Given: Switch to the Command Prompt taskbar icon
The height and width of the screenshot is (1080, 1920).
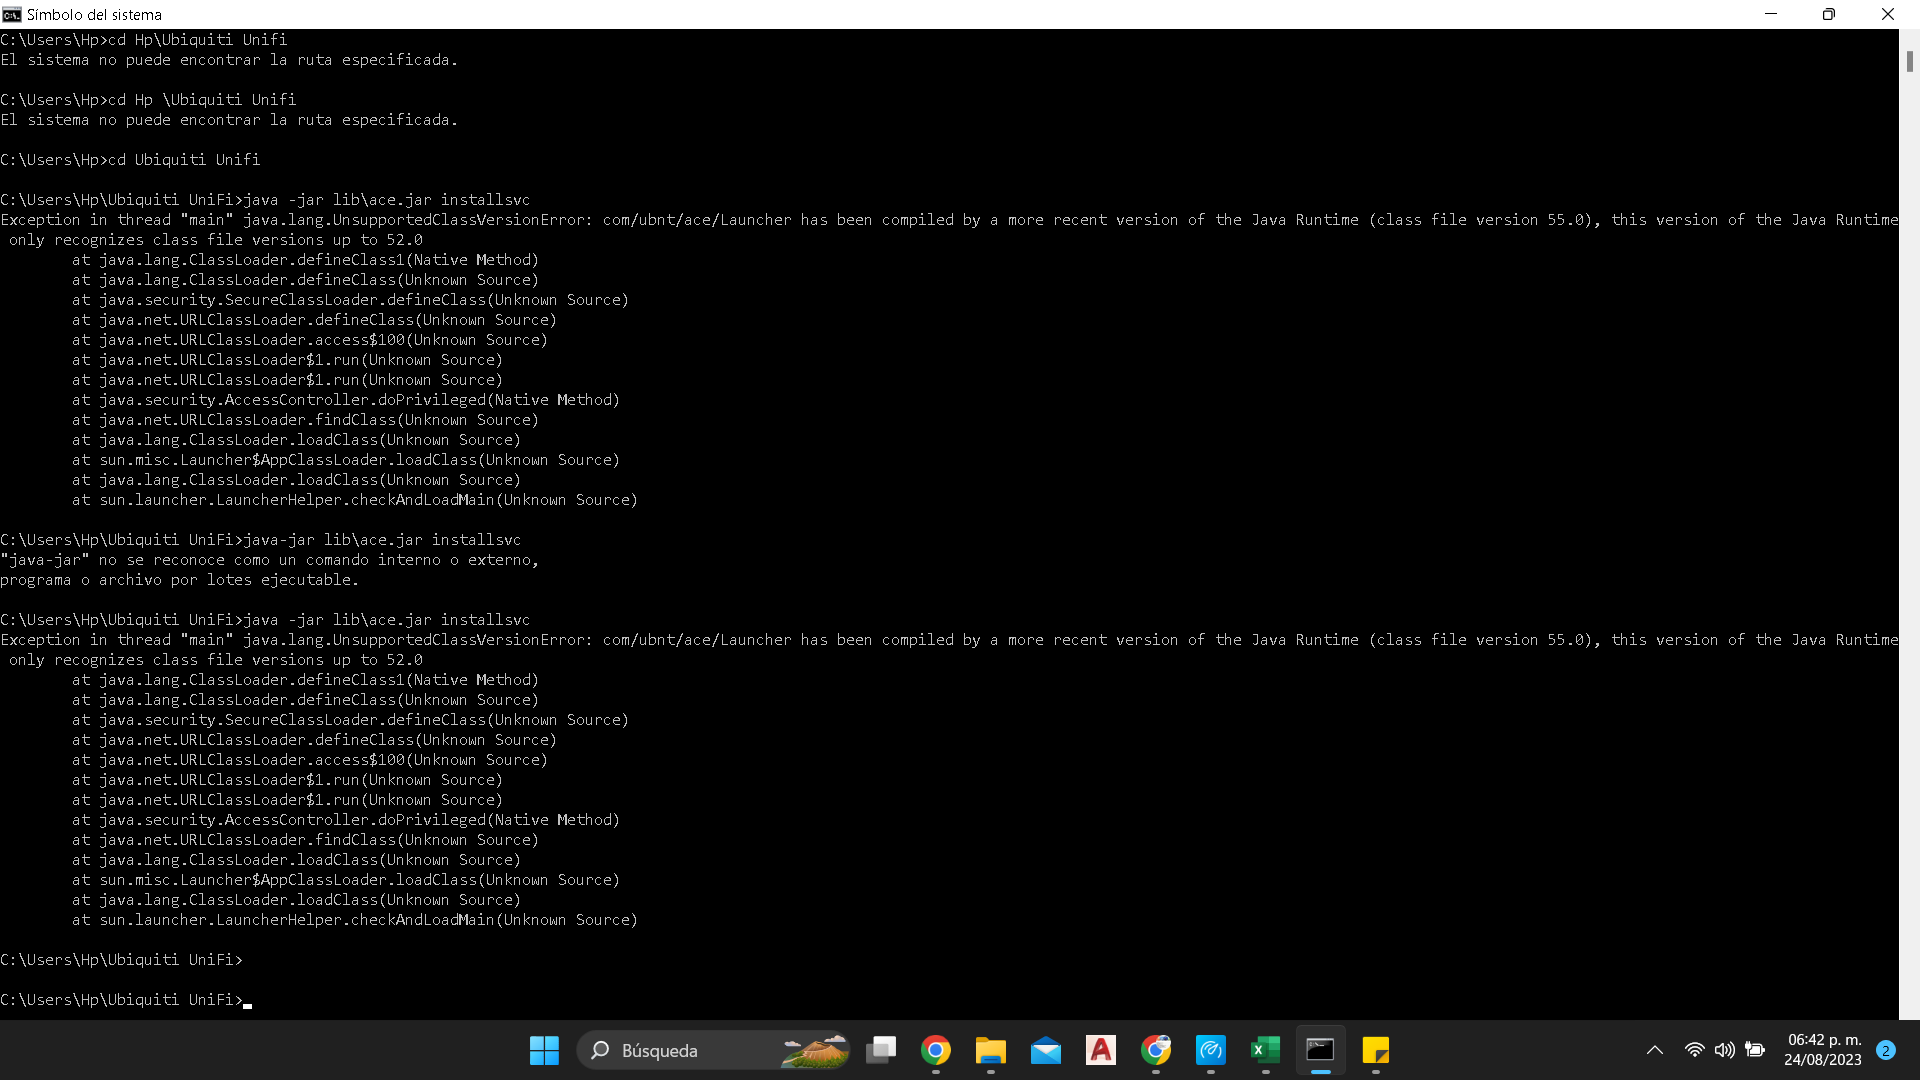Looking at the screenshot, I should pyautogui.click(x=1321, y=1050).
